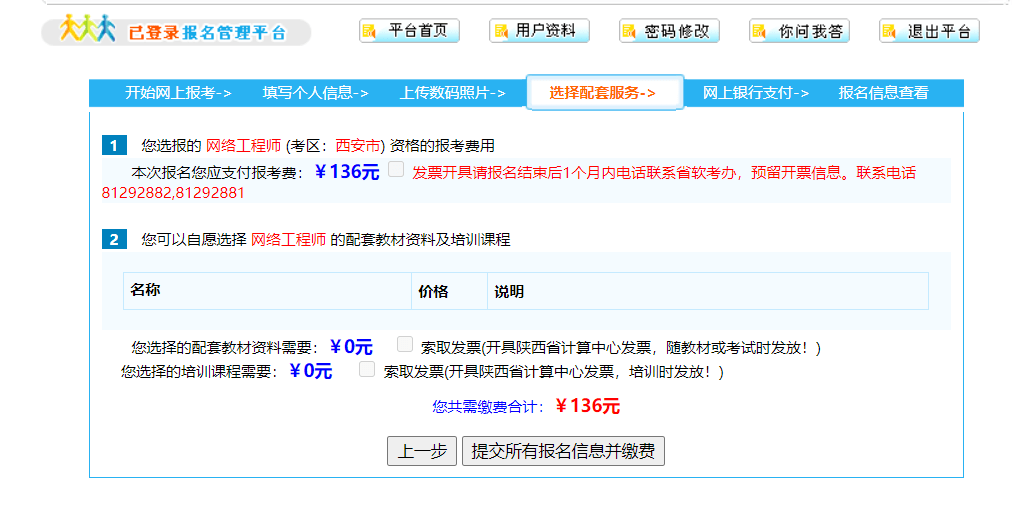Select the 报名信息查看 step tab
This screenshot has width=1036, height=517.
(883, 93)
